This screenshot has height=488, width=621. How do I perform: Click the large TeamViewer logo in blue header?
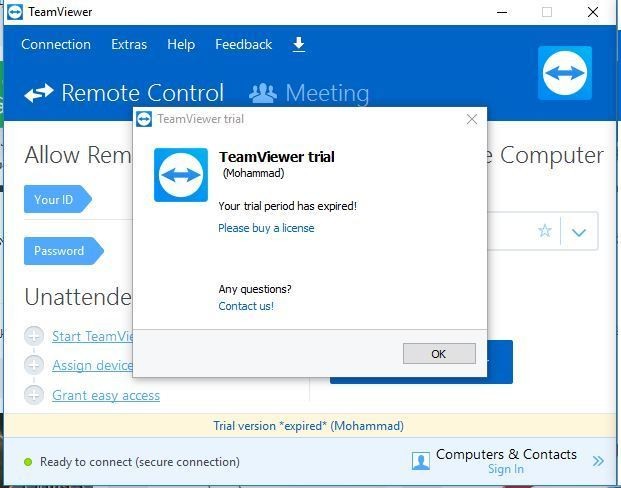click(x=565, y=73)
